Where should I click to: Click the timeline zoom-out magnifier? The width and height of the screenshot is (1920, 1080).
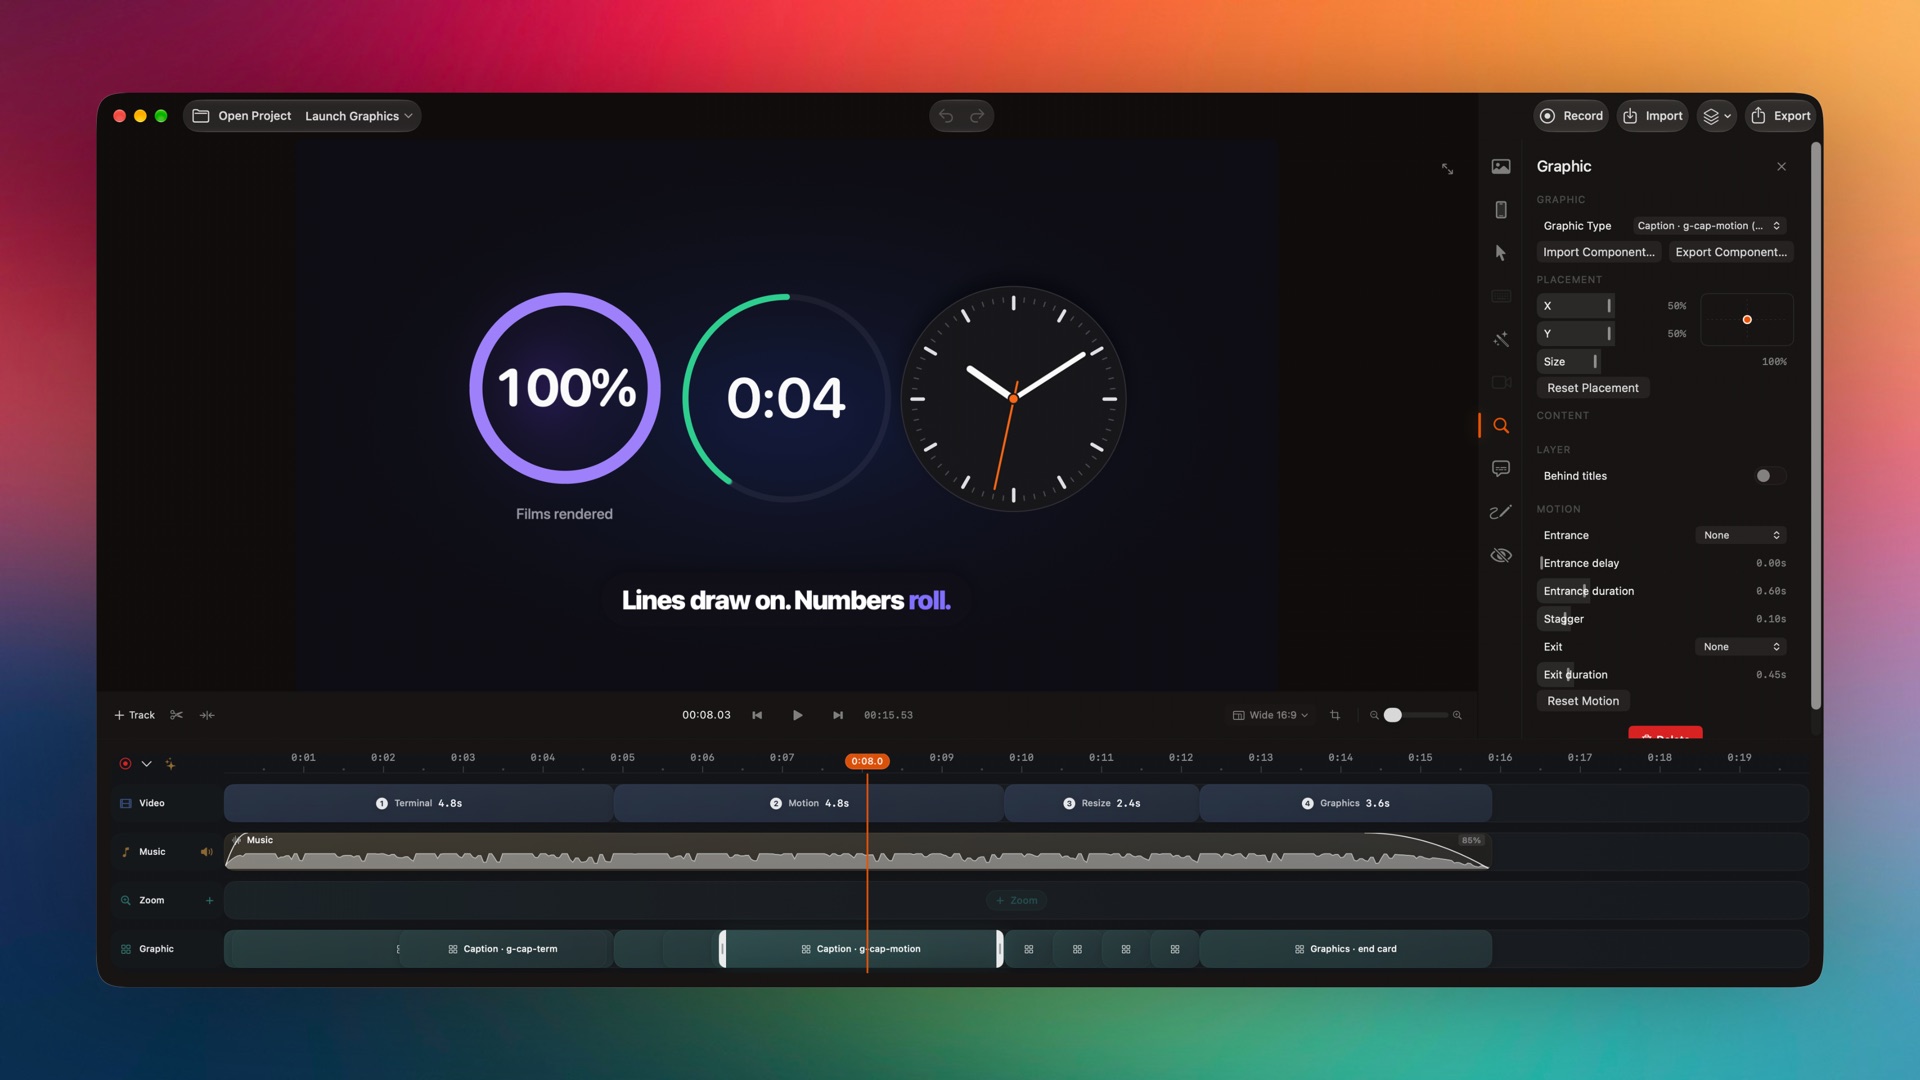point(1374,716)
